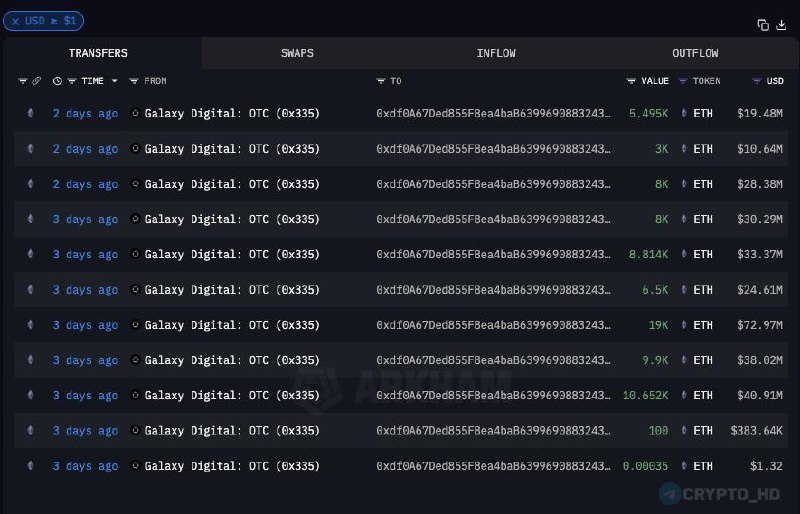Open recipient address in $19.48M row
Screen dimensions: 800x514
coord(493,113)
